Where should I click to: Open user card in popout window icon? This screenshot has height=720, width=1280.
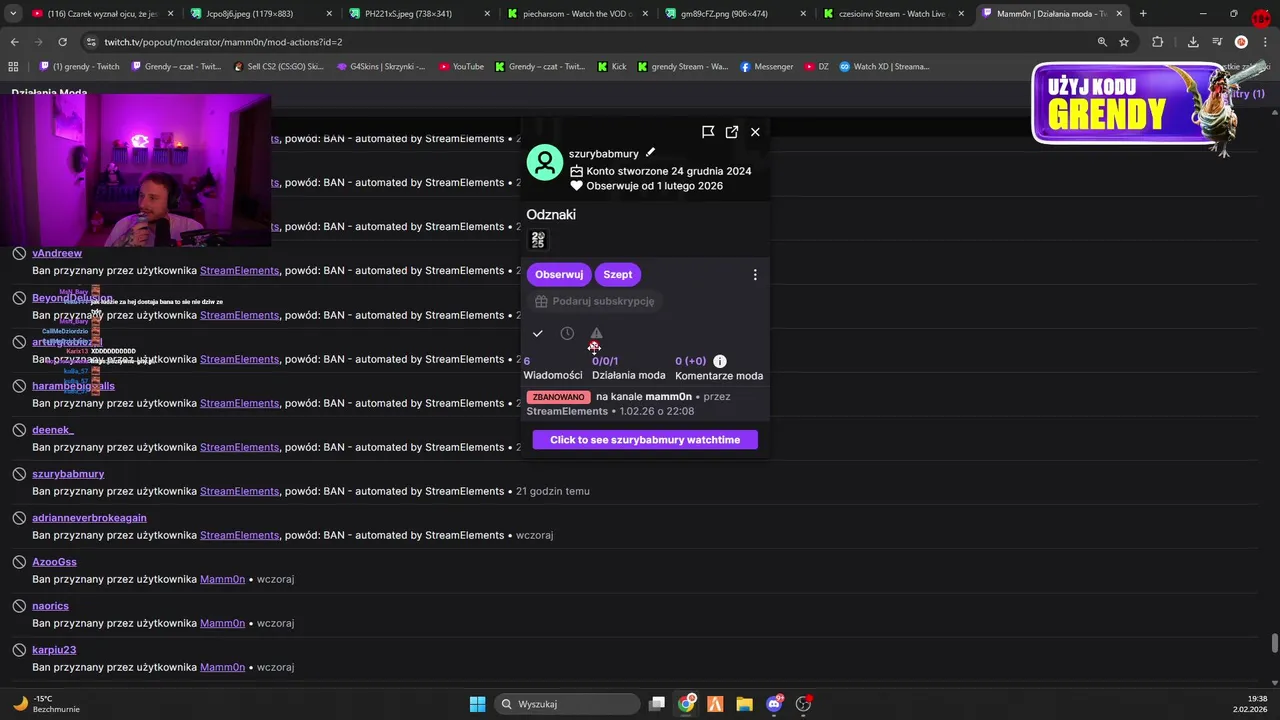click(x=732, y=132)
